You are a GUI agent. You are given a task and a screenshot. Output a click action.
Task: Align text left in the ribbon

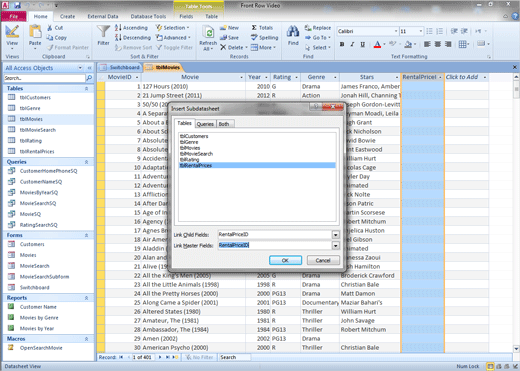[x=427, y=44]
